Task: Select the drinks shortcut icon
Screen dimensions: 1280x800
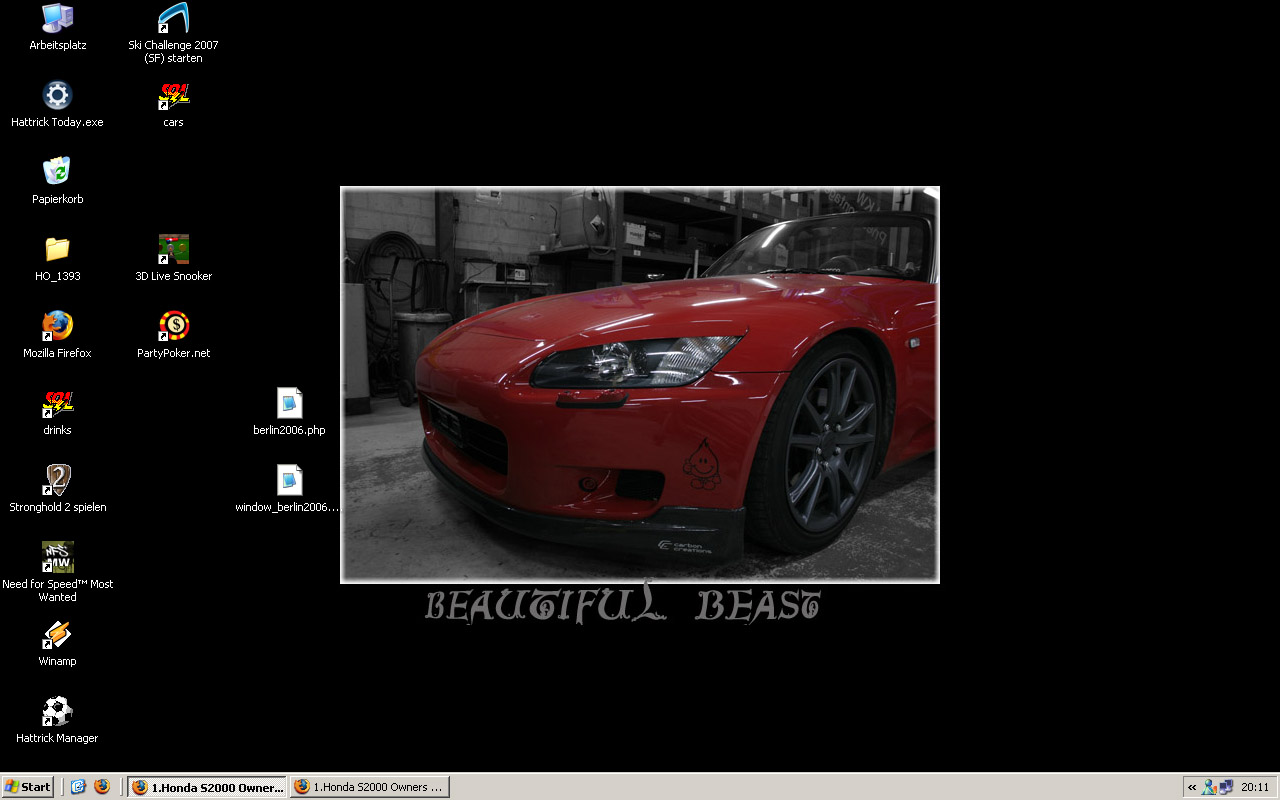Action: (57, 404)
